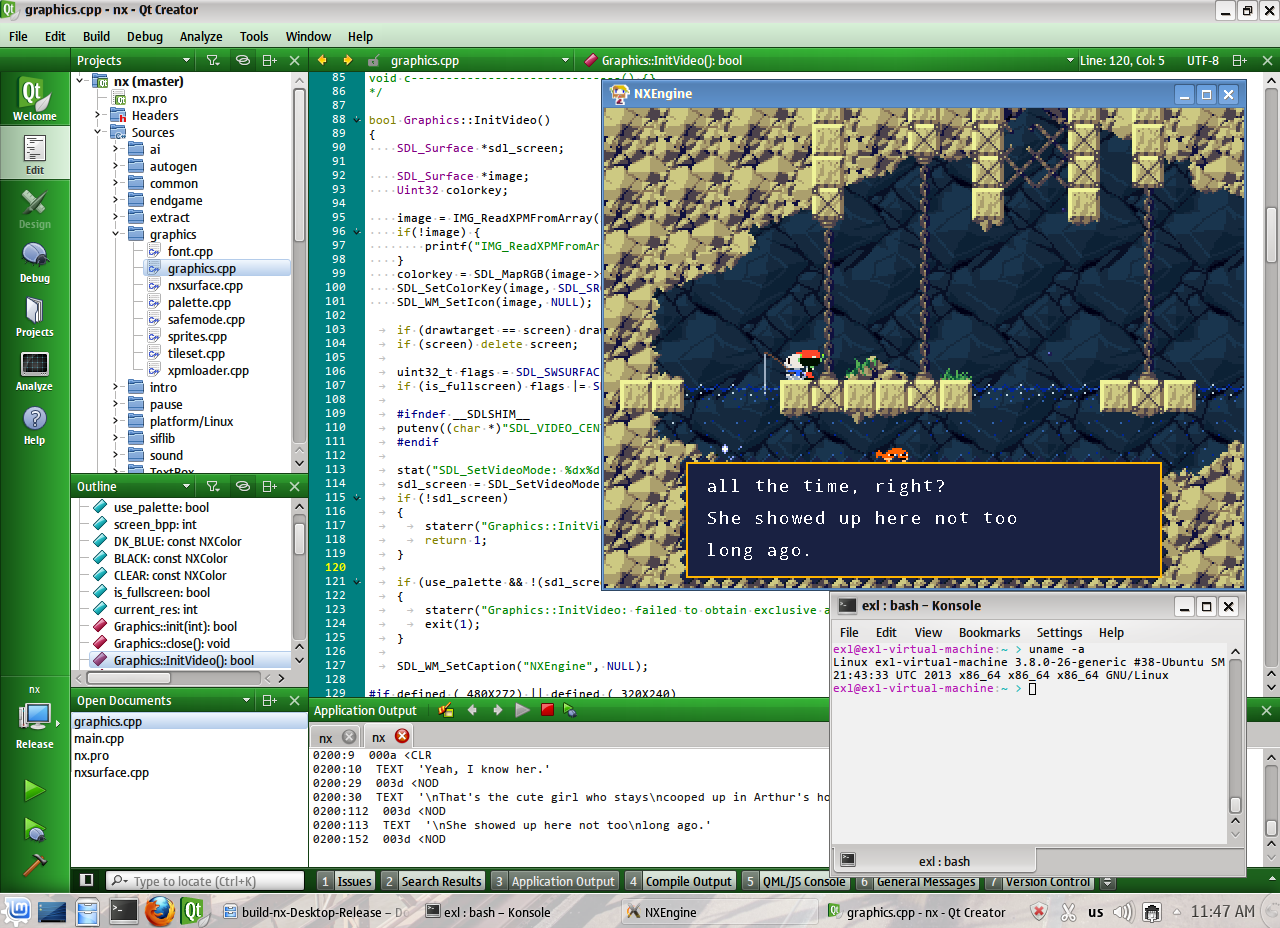Clear the Application Output pane

tap(446, 710)
